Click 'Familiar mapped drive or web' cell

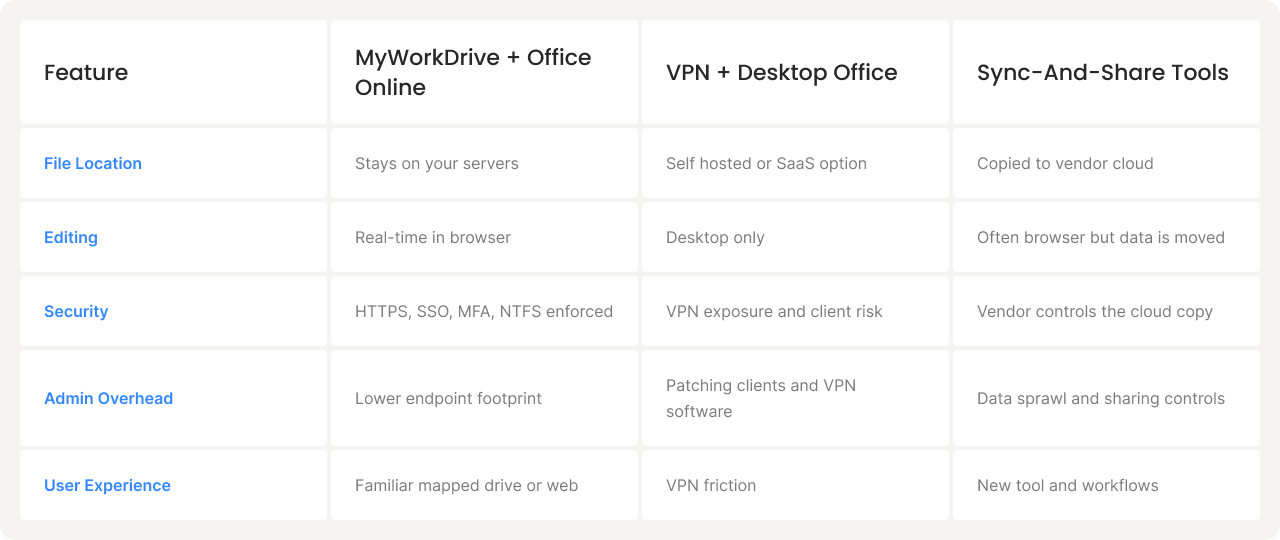tap(466, 485)
